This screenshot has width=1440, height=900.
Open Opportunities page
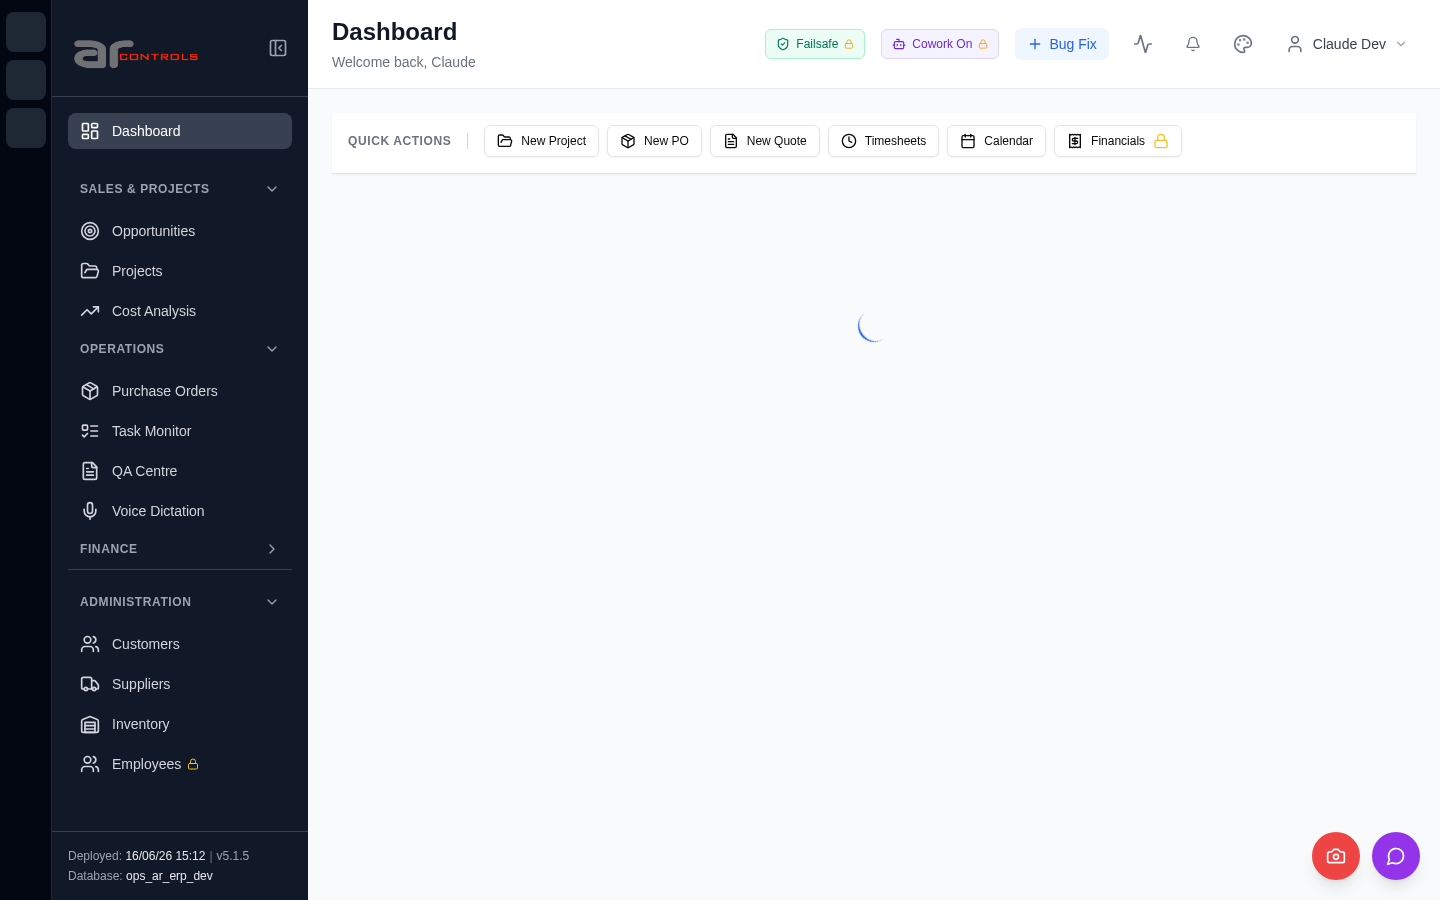(180, 231)
